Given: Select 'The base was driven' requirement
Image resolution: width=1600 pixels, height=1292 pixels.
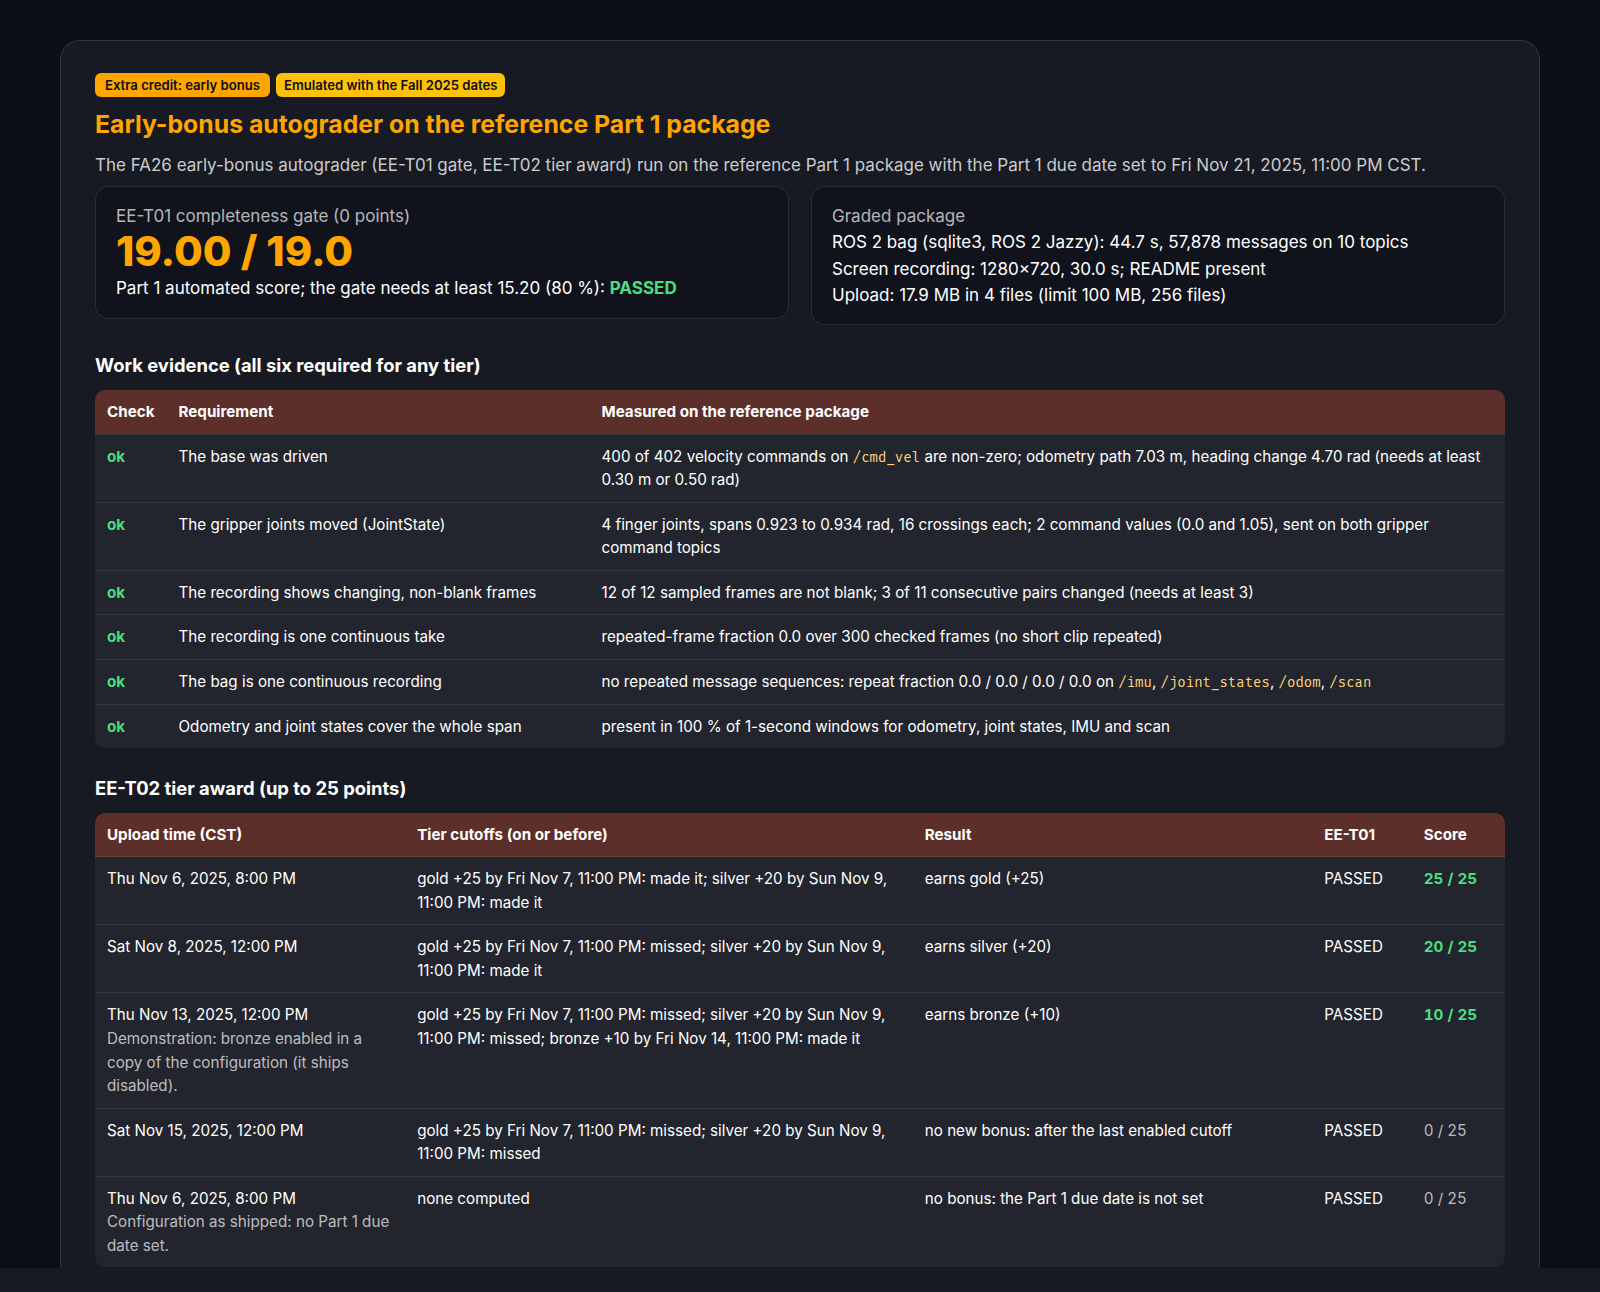Looking at the screenshot, I should pyautogui.click(x=253, y=457).
